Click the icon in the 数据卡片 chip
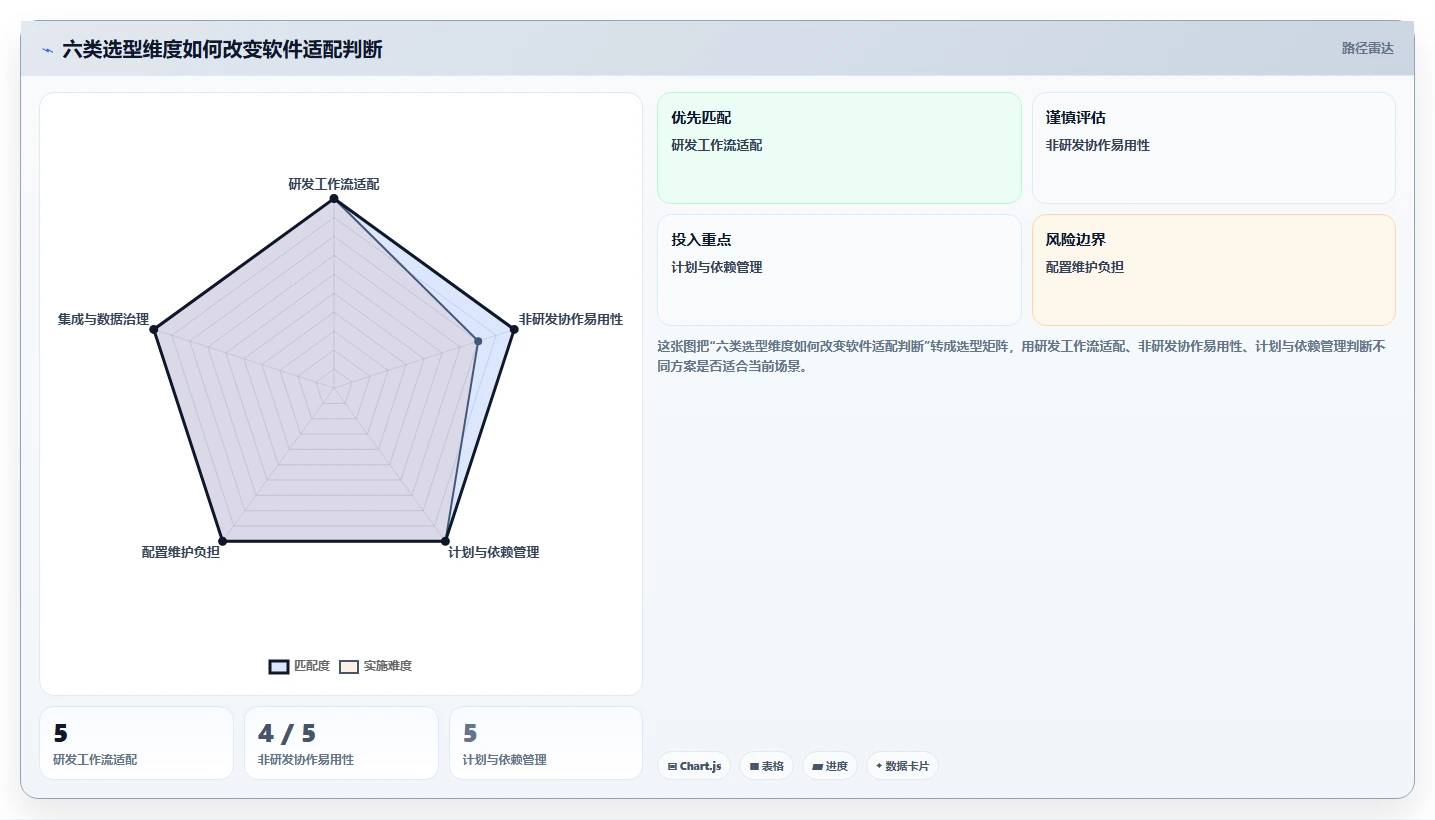Image resolution: width=1435 pixels, height=820 pixels. (x=879, y=766)
